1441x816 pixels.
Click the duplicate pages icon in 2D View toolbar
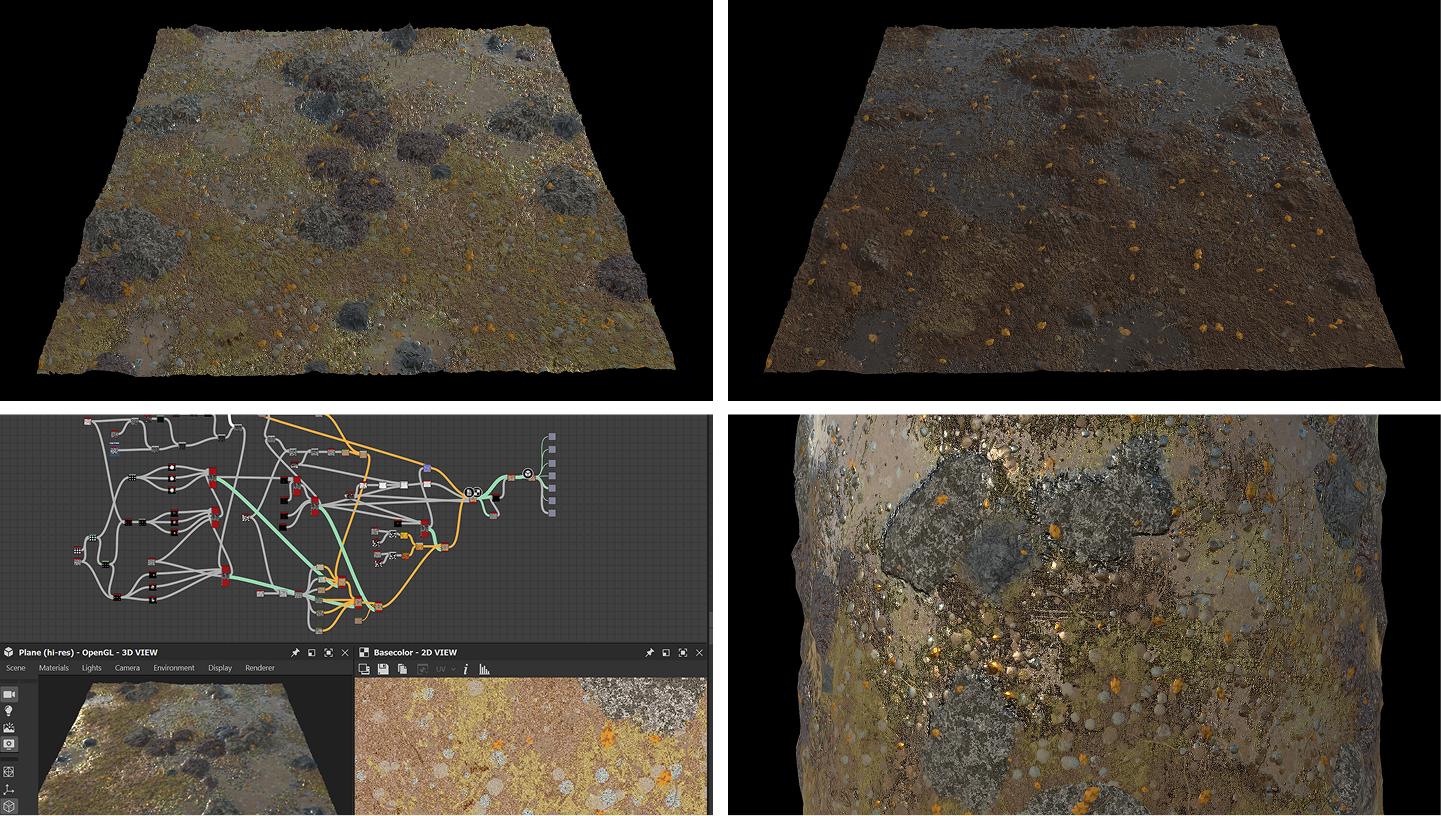[x=402, y=668]
